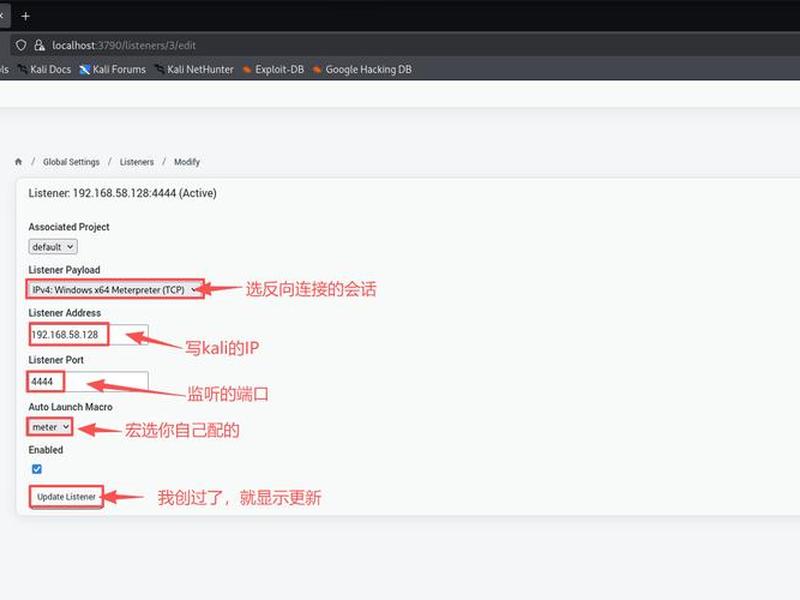The height and width of the screenshot is (600, 800).
Task: Click the Listener 192.168.58.128:4444 (Active) heading
Action: 122,193
